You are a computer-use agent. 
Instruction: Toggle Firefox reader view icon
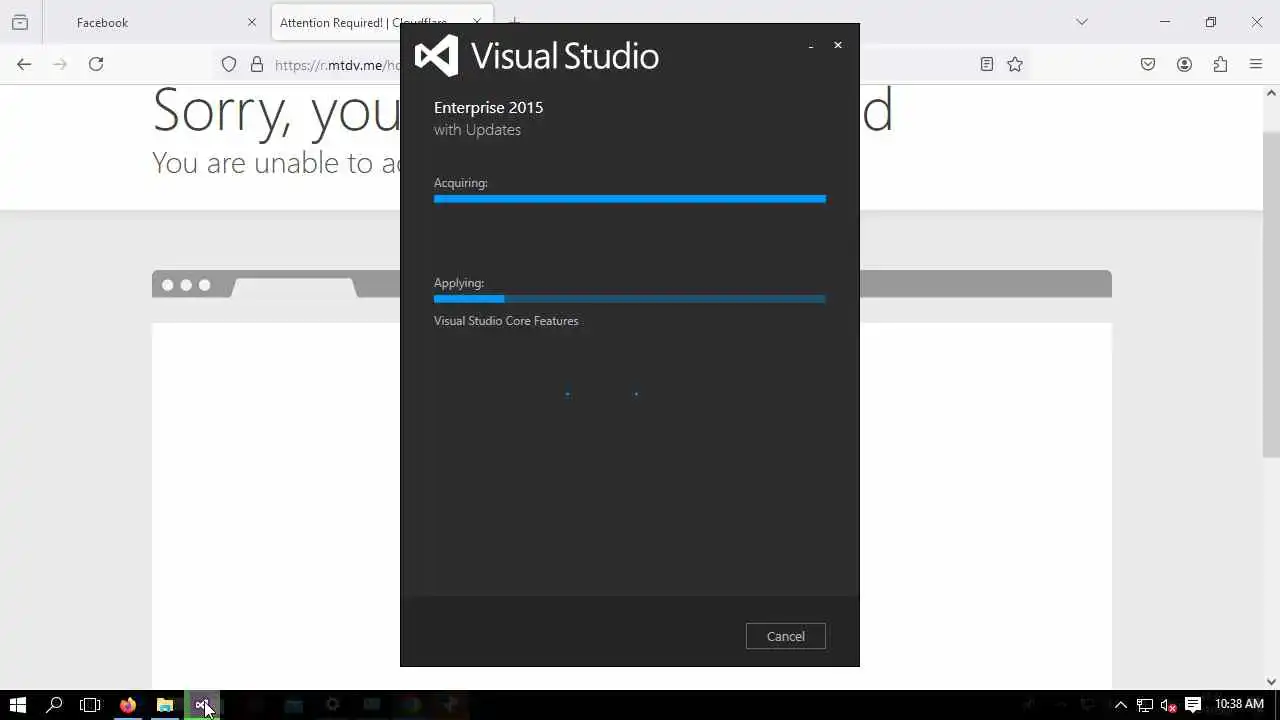pyautogui.click(x=987, y=64)
